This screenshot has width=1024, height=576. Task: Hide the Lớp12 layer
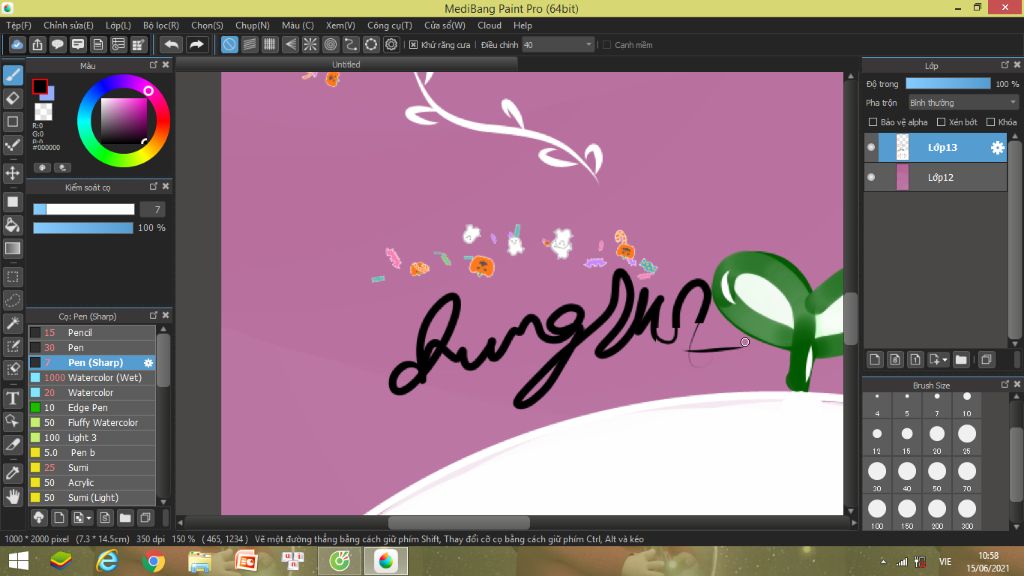pyautogui.click(x=871, y=178)
